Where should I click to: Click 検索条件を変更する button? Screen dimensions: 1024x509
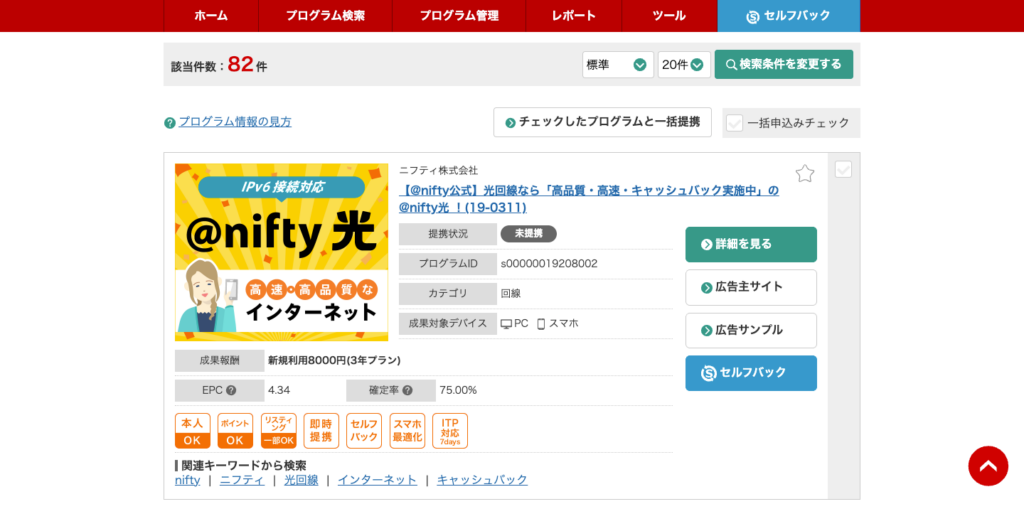click(x=784, y=65)
